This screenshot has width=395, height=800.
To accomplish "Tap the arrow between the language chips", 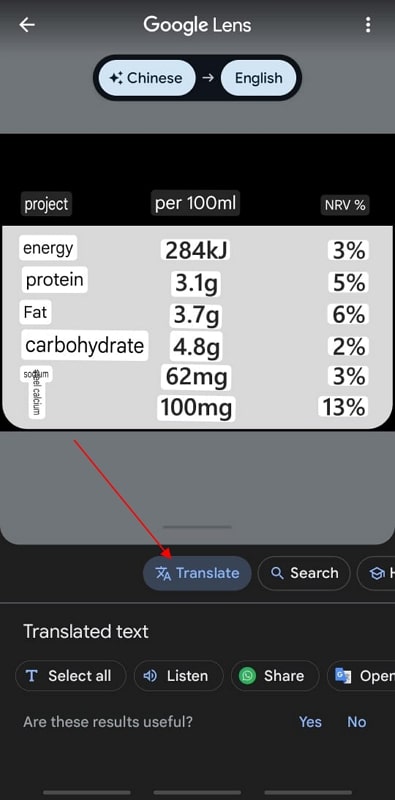I will (x=208, y=78).
